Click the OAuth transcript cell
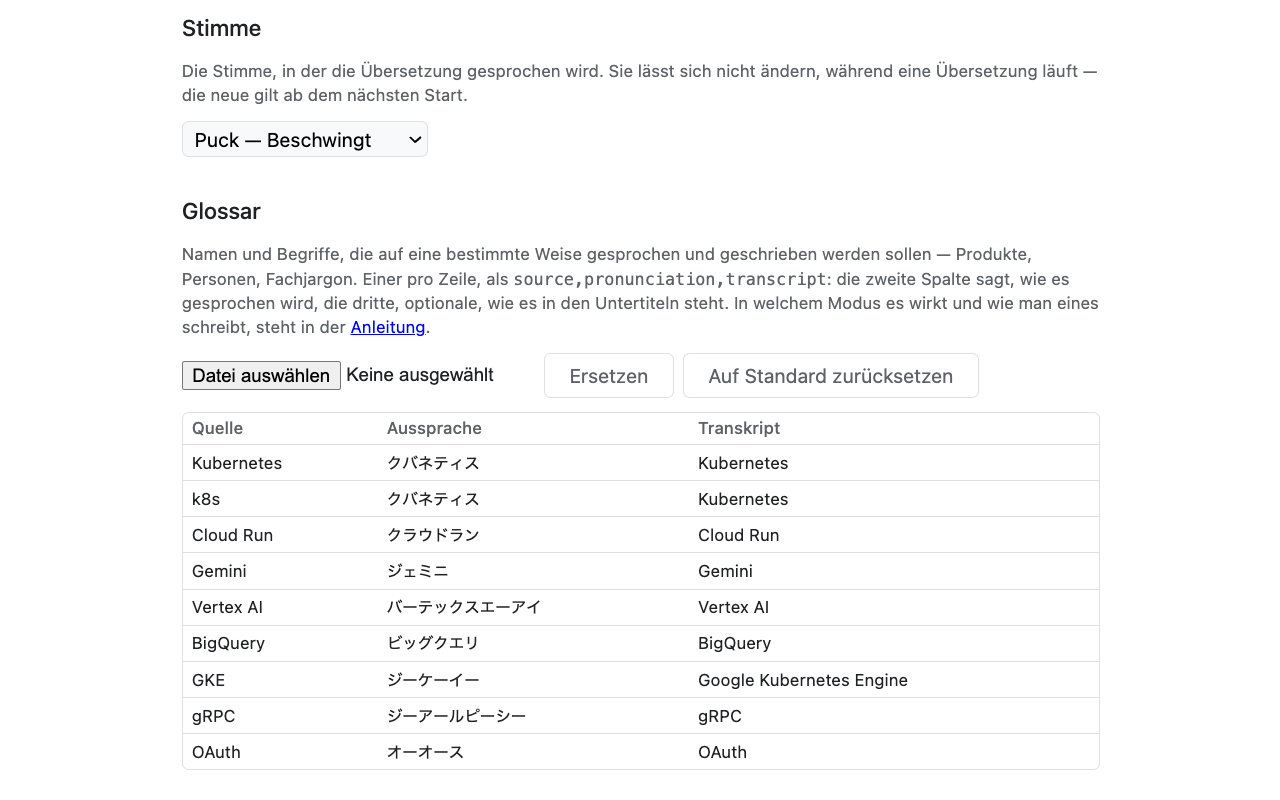1280x800 pixels. 894,752
